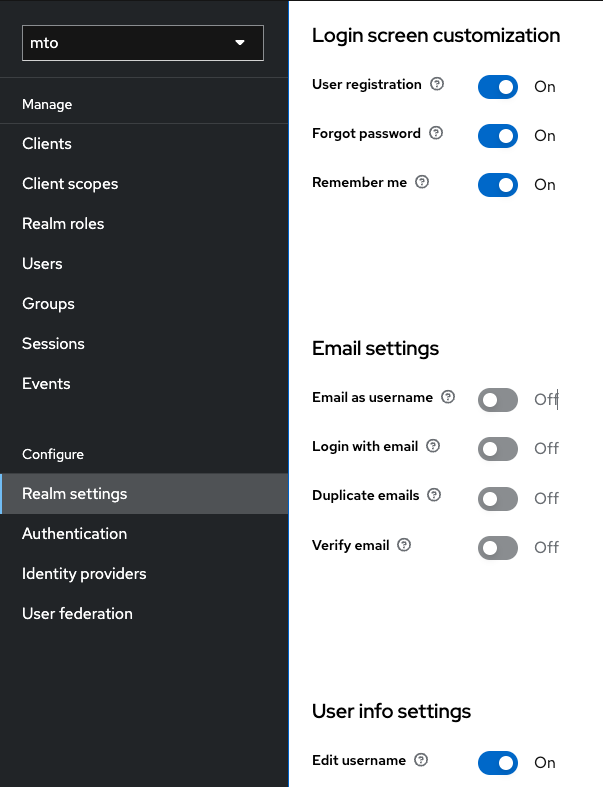This screenshot has height=787, width=603.
Task: Open help tooltip for Email as username
Action: click(x=448, y=397)
